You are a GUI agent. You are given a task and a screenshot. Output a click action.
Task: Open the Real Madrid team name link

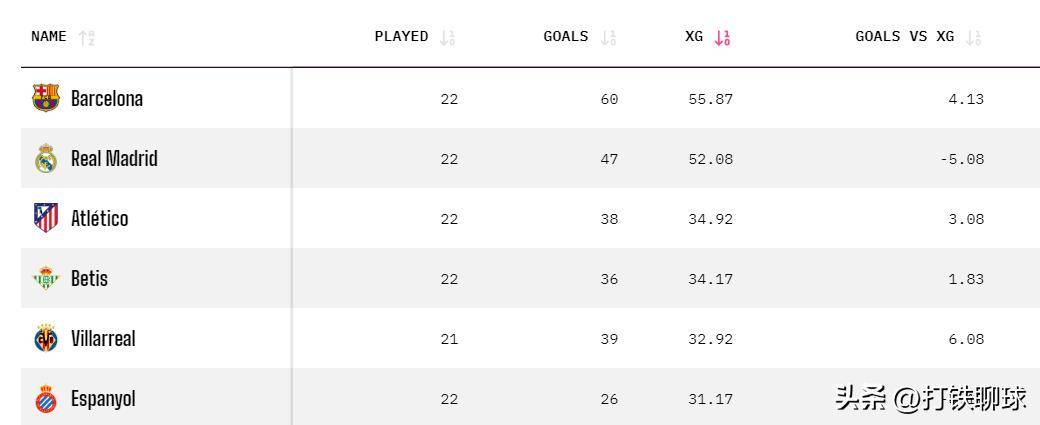tap(114, 158)
